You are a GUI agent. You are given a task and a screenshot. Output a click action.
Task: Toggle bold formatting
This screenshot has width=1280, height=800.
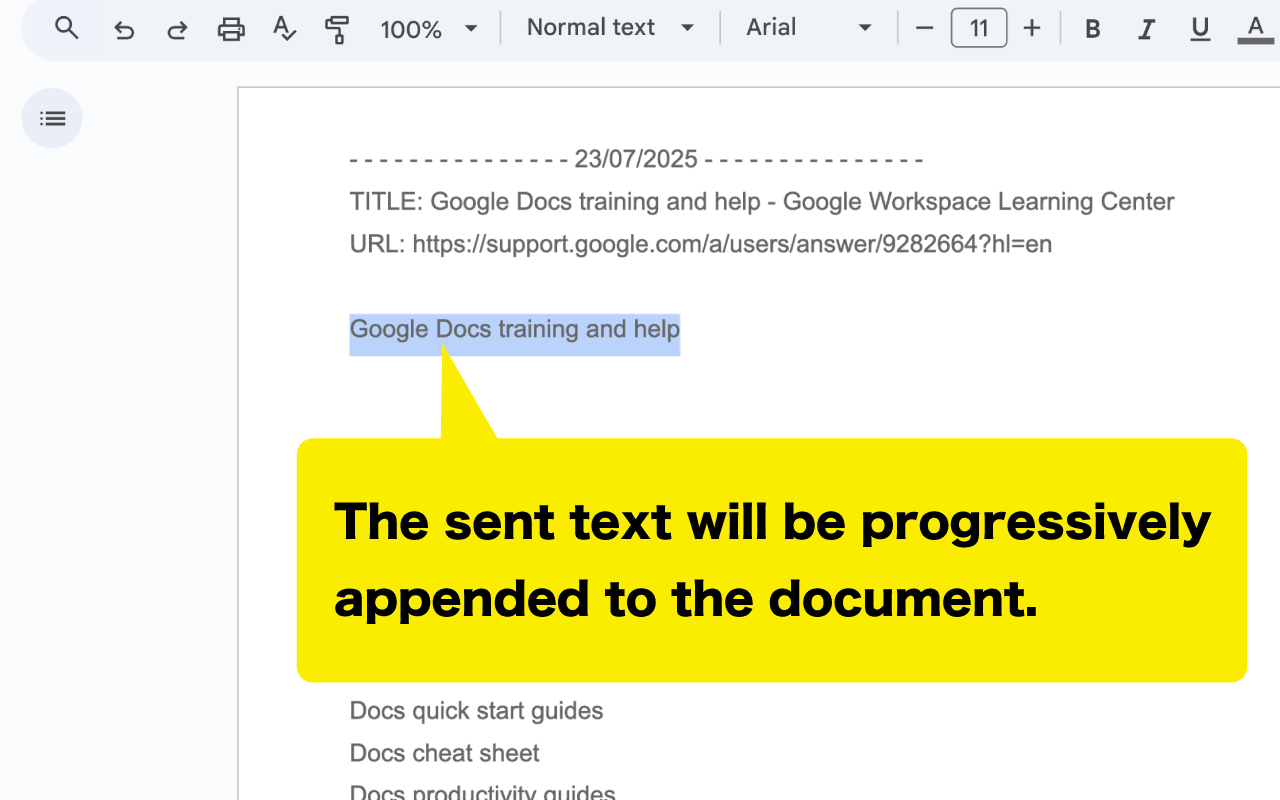point(1093,29)
